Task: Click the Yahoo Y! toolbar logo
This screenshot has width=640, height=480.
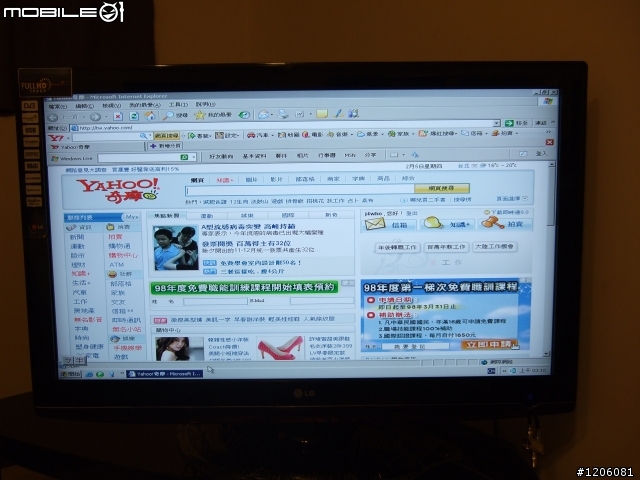Action: click(x=56, y=138)
